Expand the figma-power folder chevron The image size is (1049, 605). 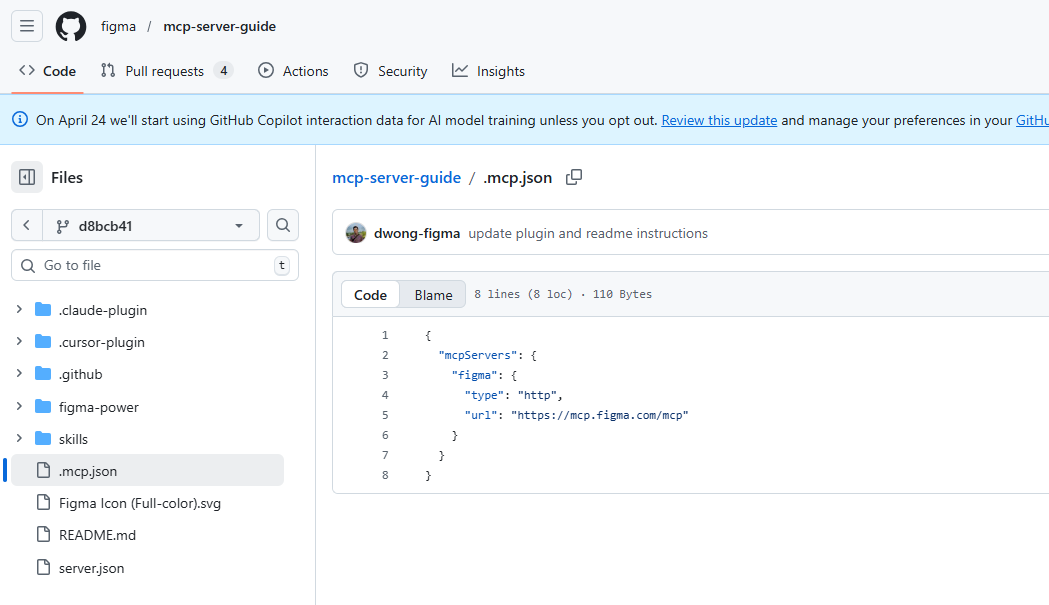click(x=19, y=406)
